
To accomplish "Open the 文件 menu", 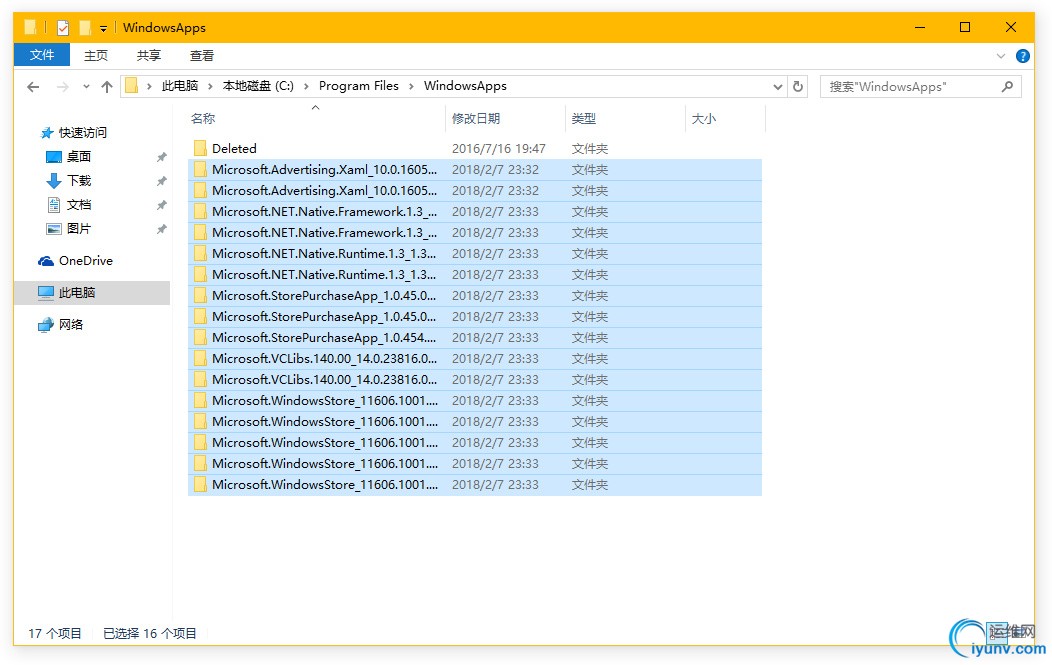I will click(x=42, y=55).
